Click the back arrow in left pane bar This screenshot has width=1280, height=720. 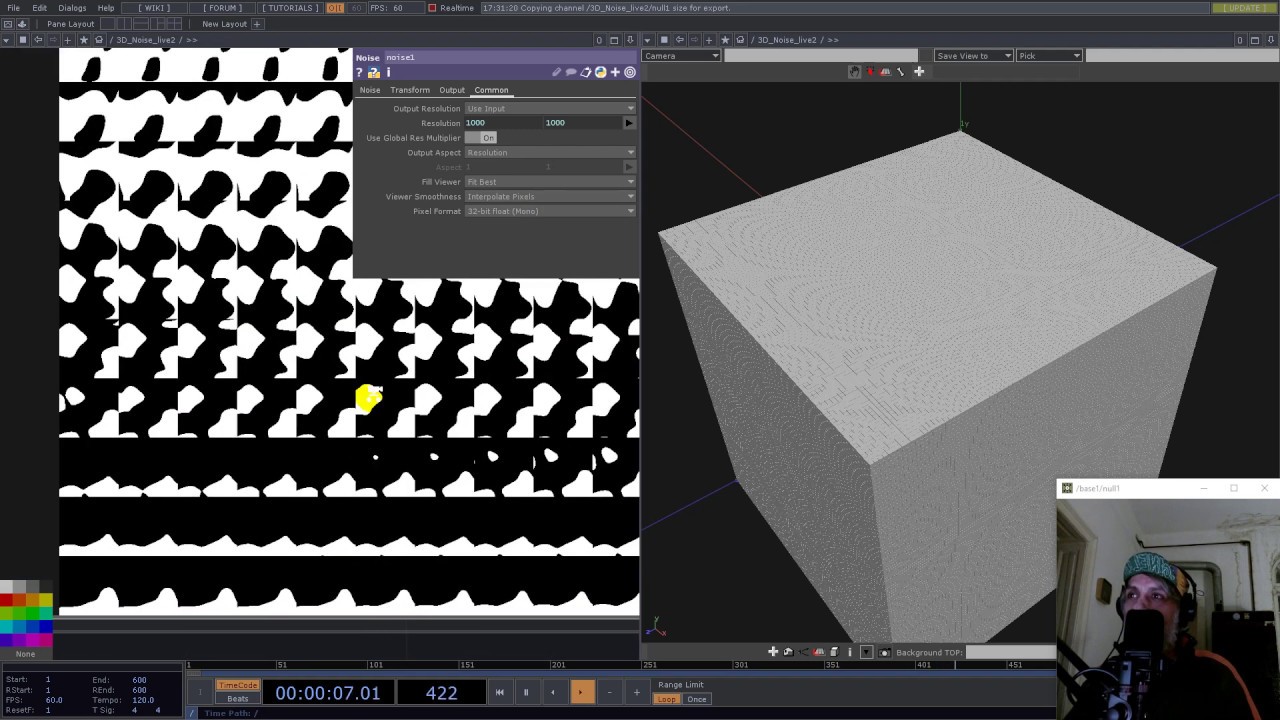(38, 40)
